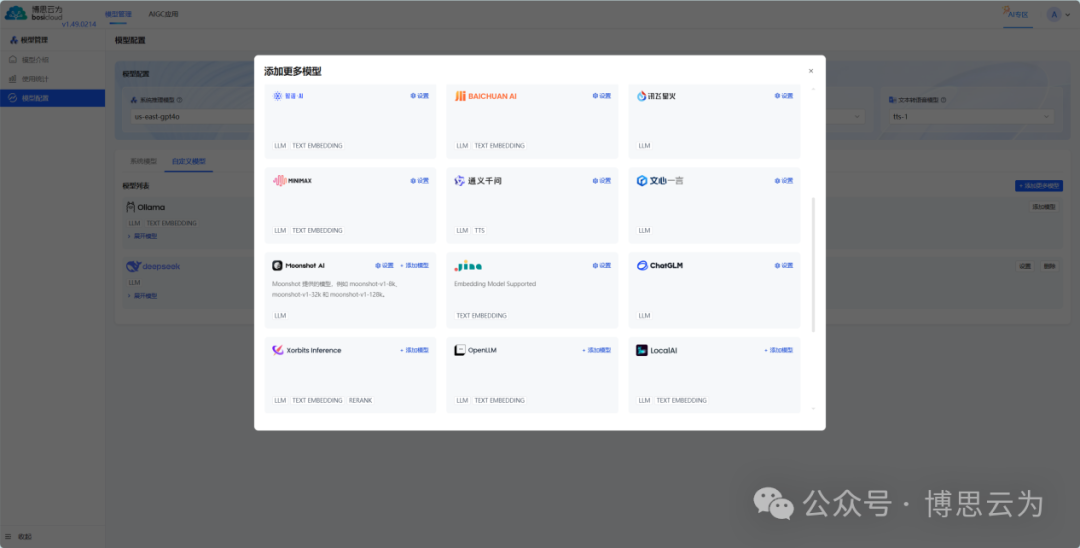Click the OpenLLM logo icon
The height and width of the screenshot is (548, 1080).
[460, 350]
